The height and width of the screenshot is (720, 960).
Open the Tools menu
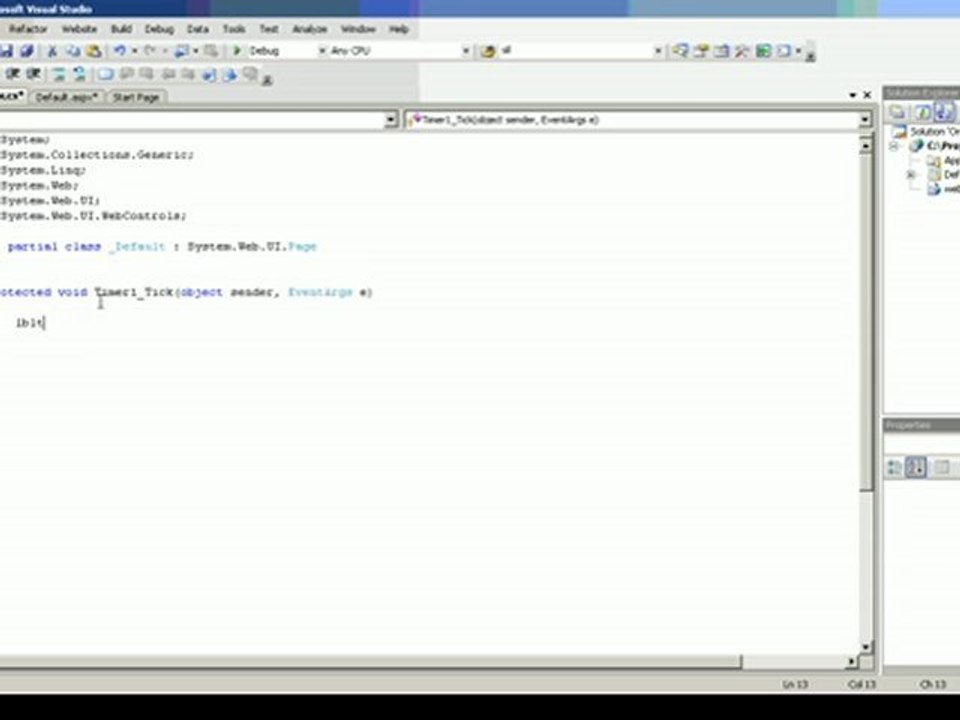pos(234,29)
